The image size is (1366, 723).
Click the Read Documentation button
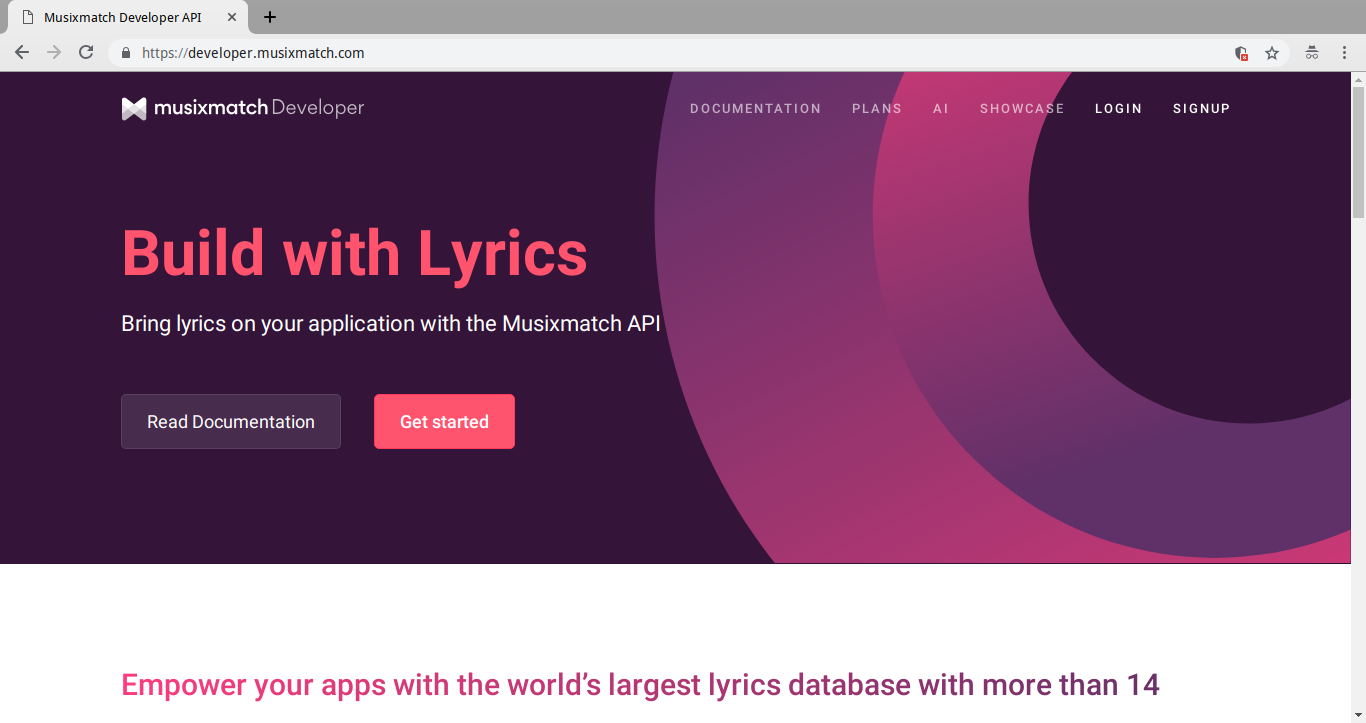[x=231, y=422]
